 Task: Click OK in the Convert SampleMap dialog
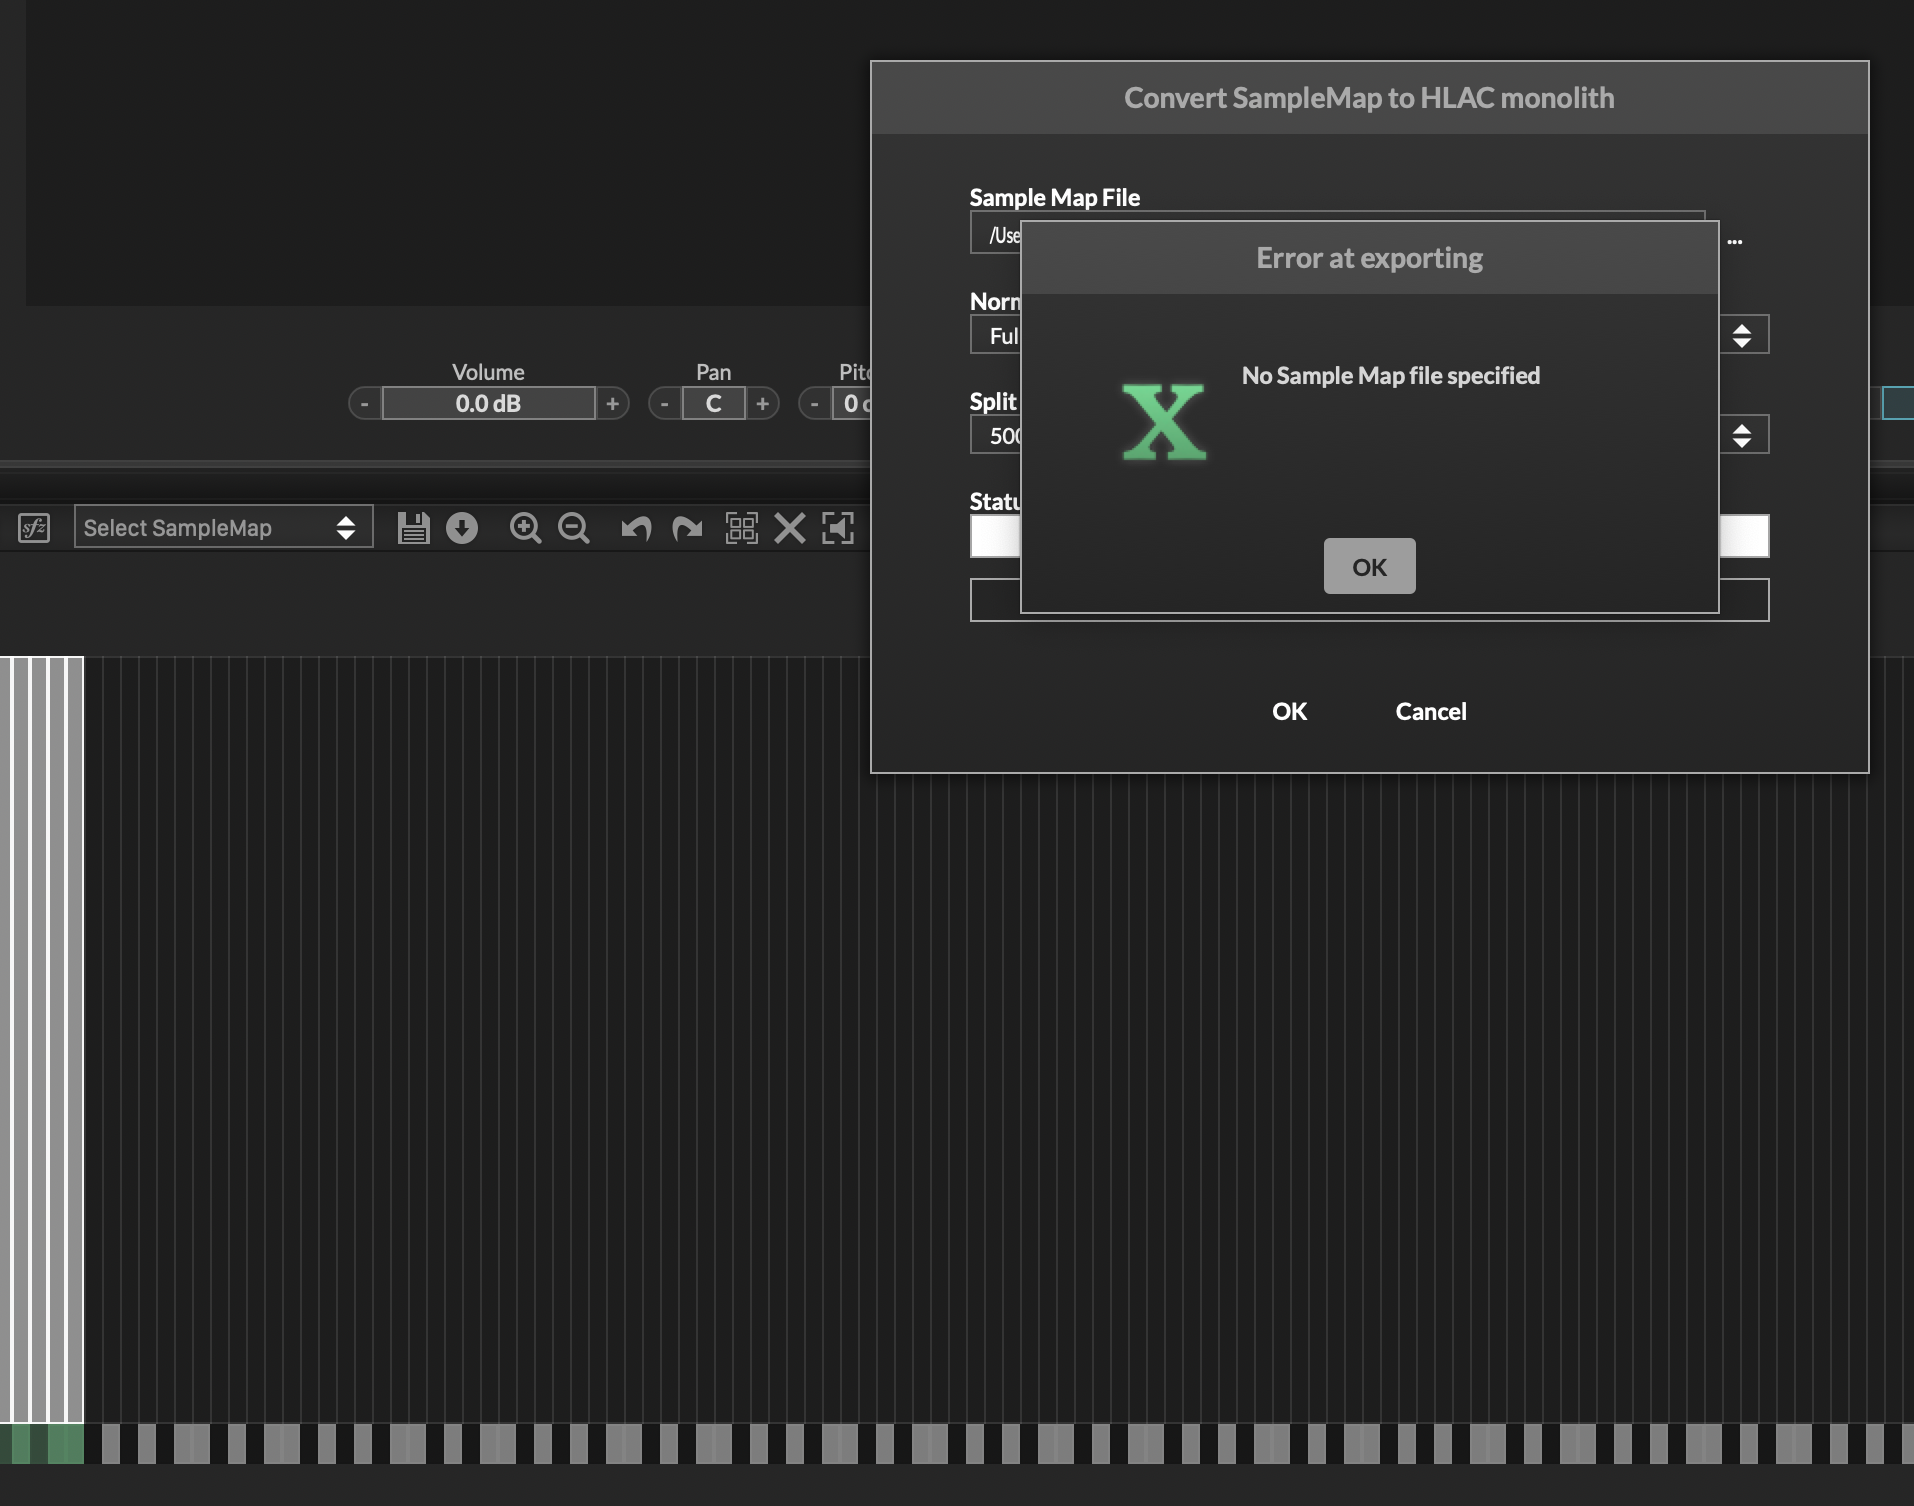point(1289,711)
